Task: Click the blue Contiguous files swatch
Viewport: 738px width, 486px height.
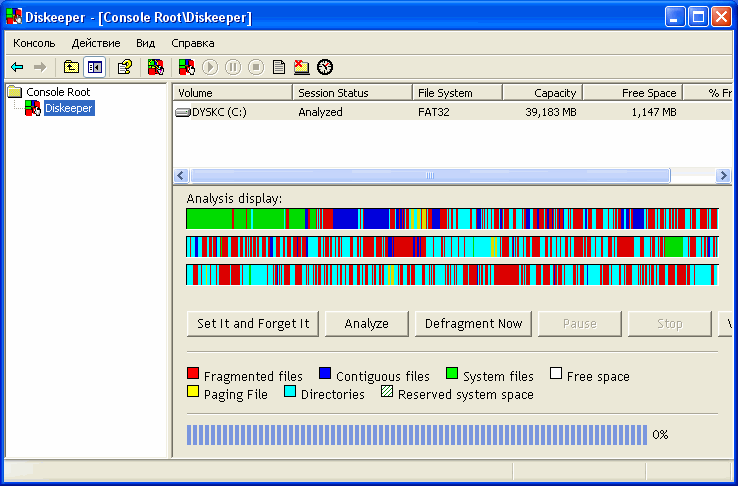Action: [x=325, y=374]
